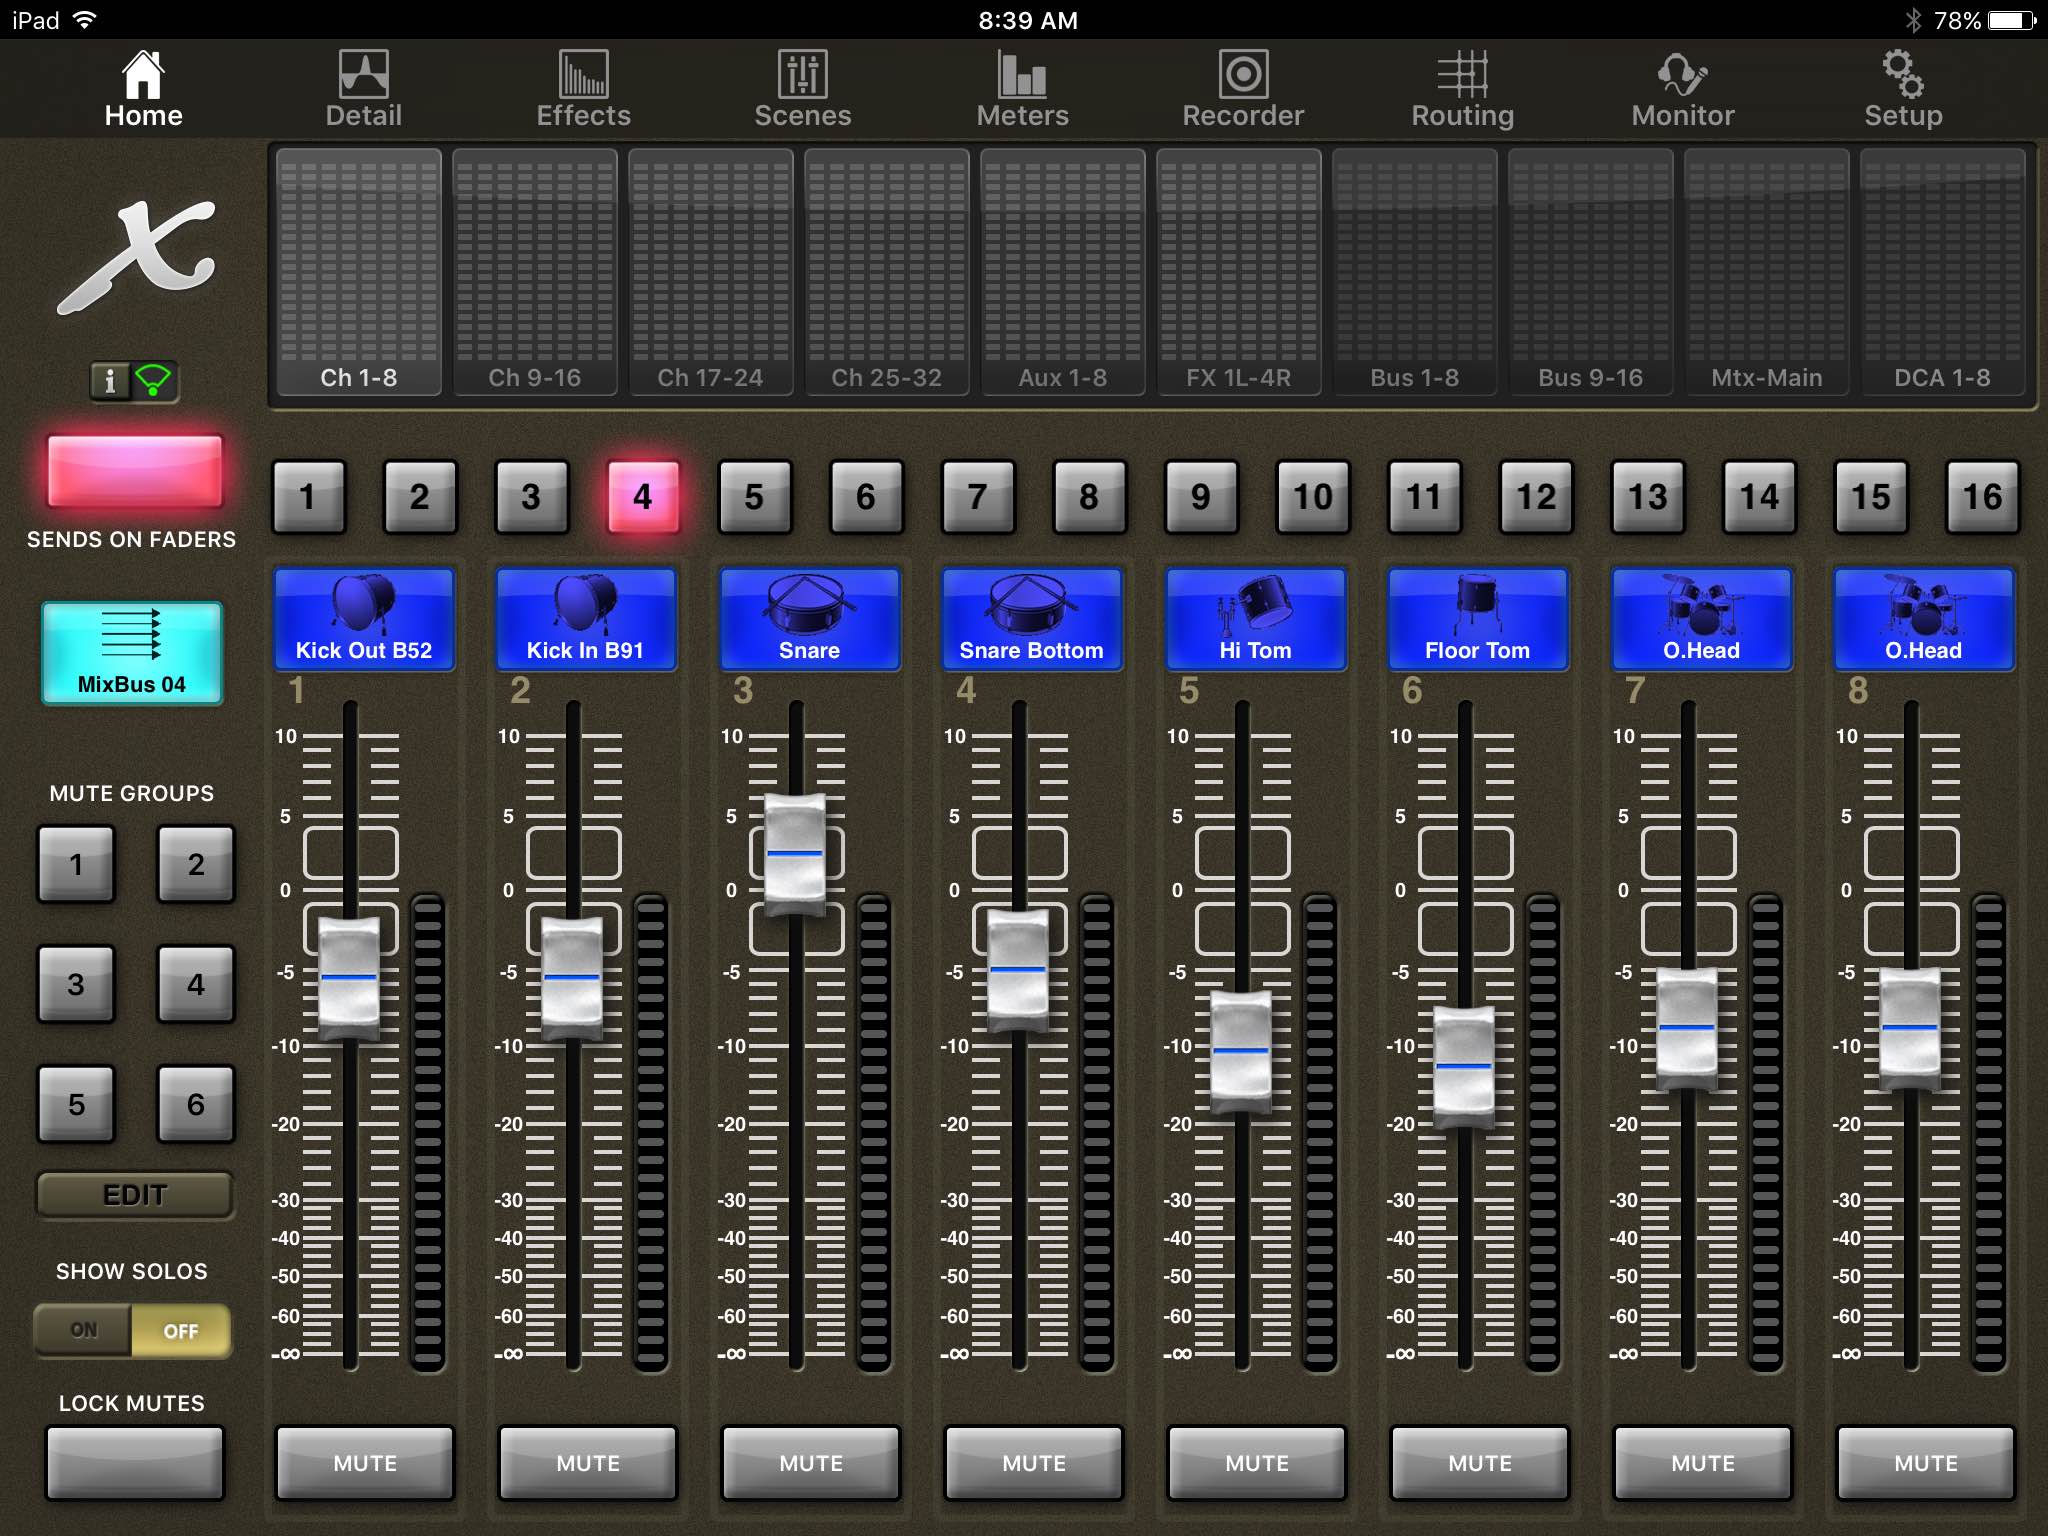Viewport: 2048px width, 1536px height.
Task: Open the Monitor settings
Action: (x=1682, y=88)
